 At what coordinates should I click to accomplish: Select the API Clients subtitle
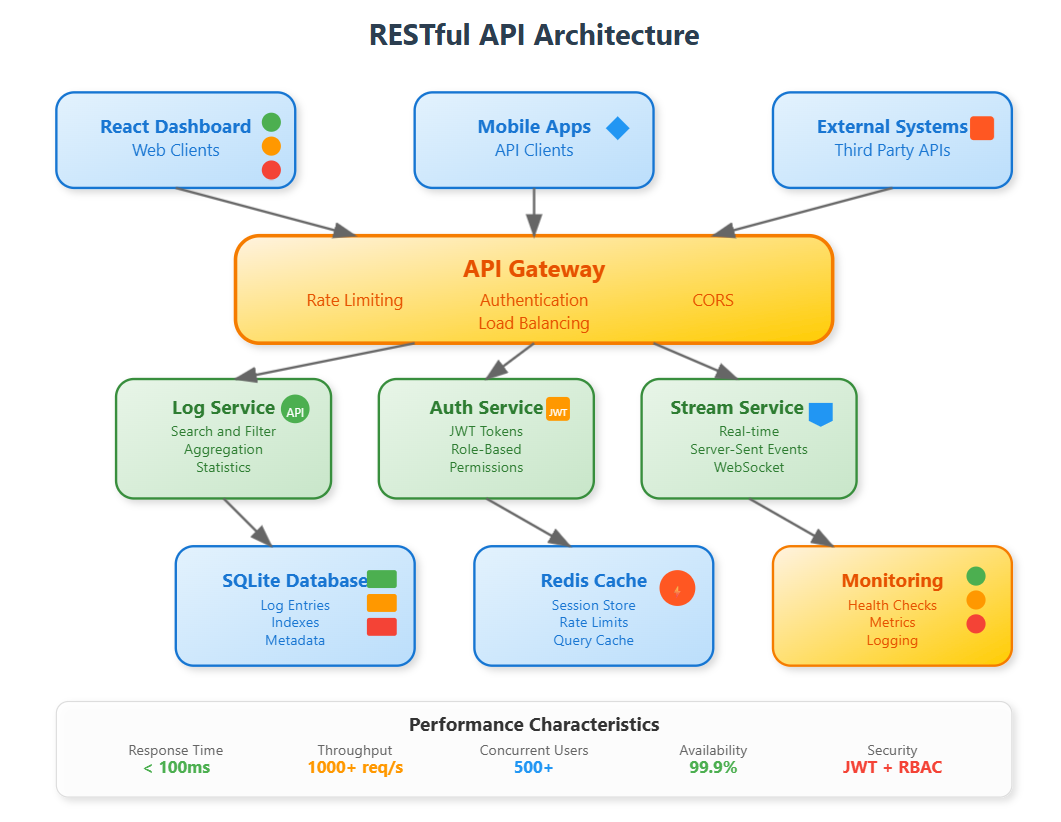pos(534,150)
